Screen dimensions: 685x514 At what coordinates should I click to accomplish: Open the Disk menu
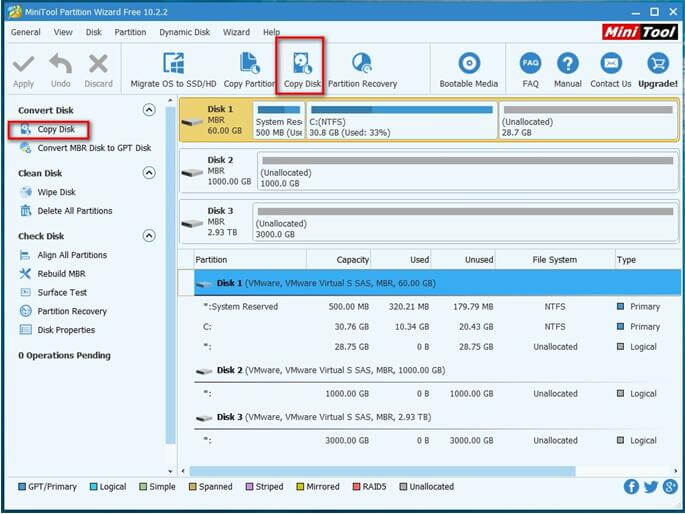point(93,32)
